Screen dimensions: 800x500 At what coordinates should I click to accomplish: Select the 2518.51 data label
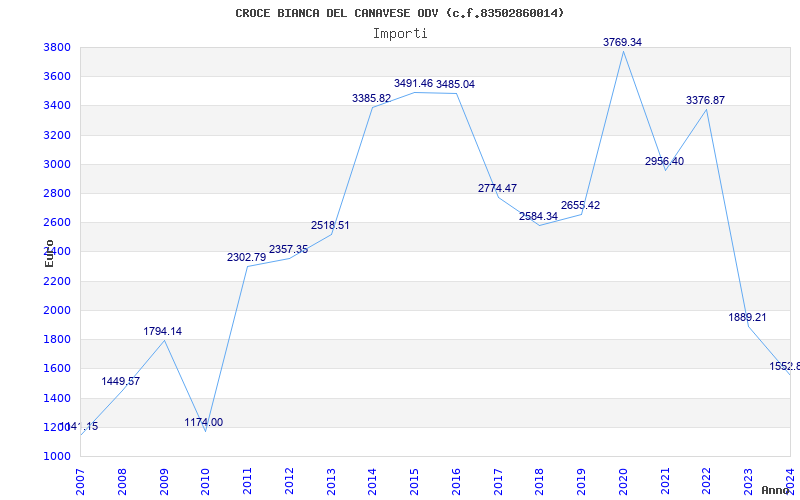tap(330, 226)
